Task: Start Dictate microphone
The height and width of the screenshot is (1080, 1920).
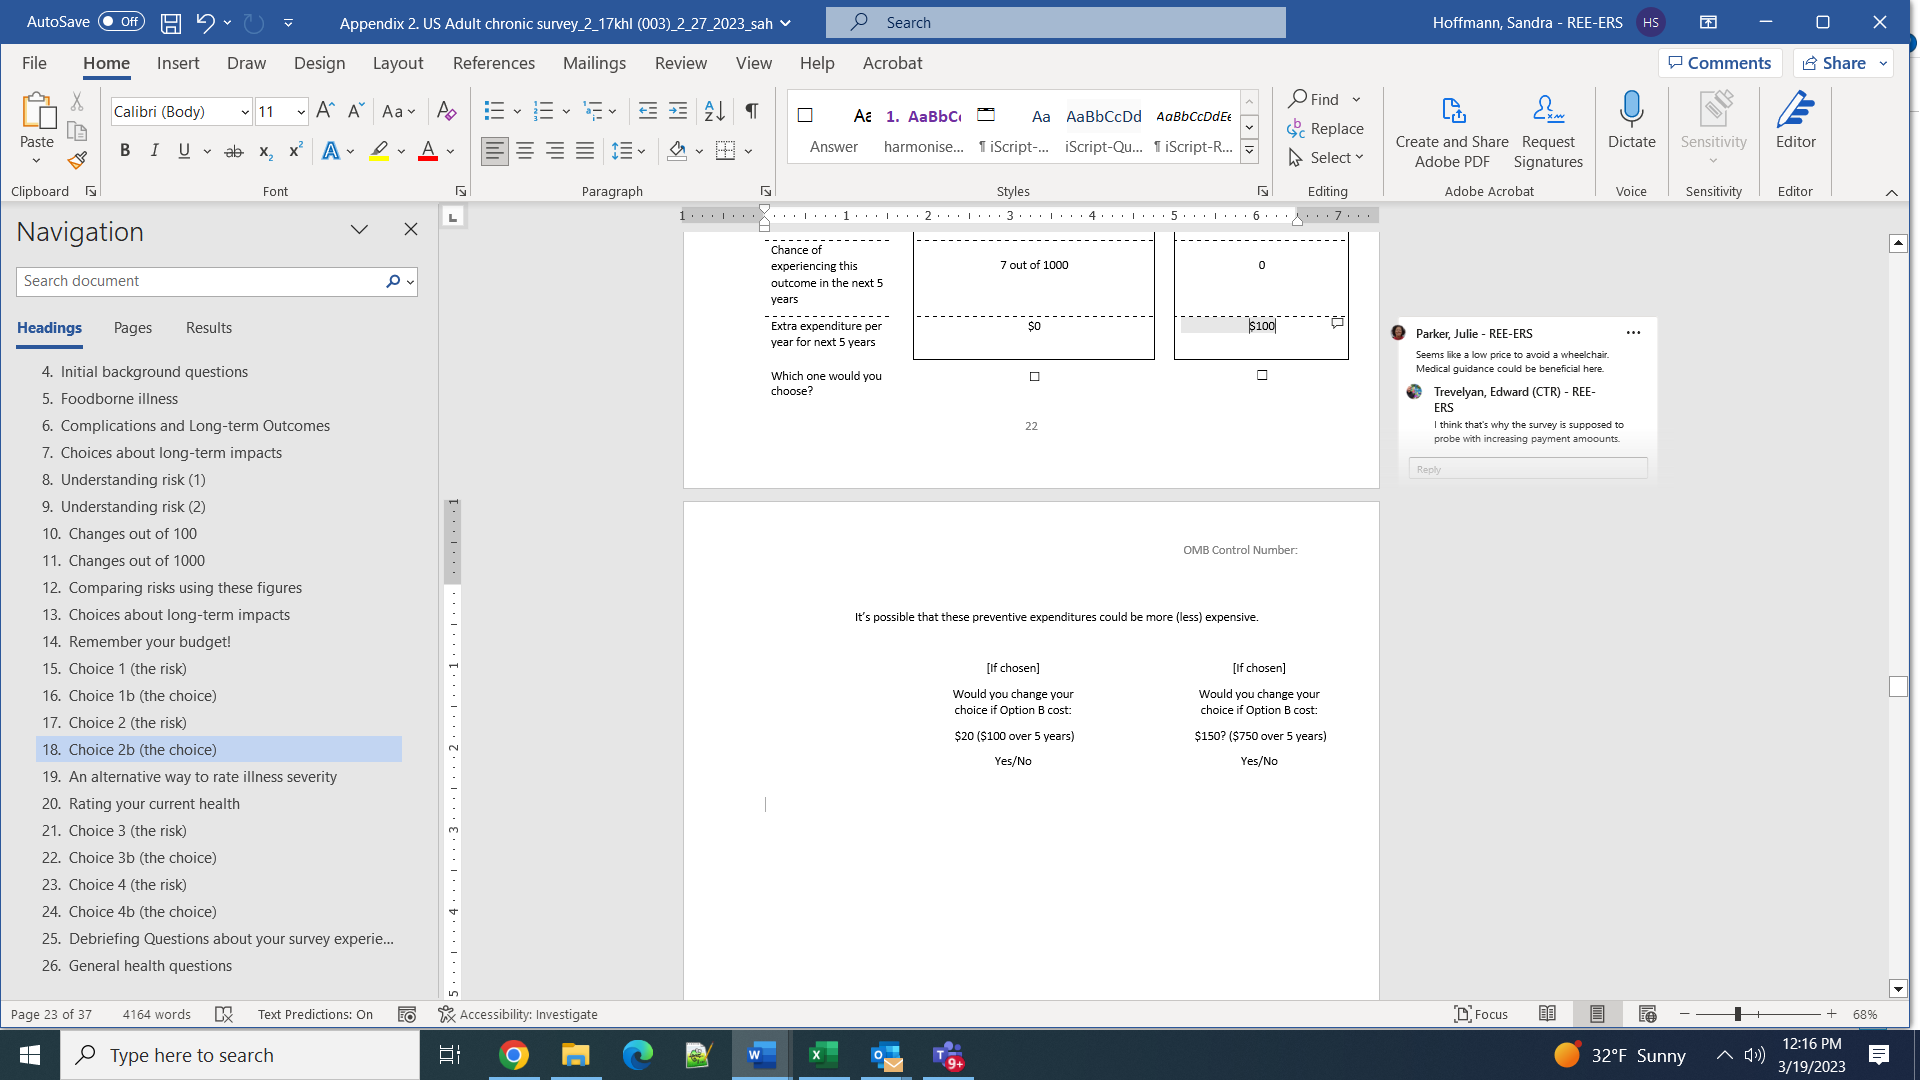Action: pos(1631,110)
